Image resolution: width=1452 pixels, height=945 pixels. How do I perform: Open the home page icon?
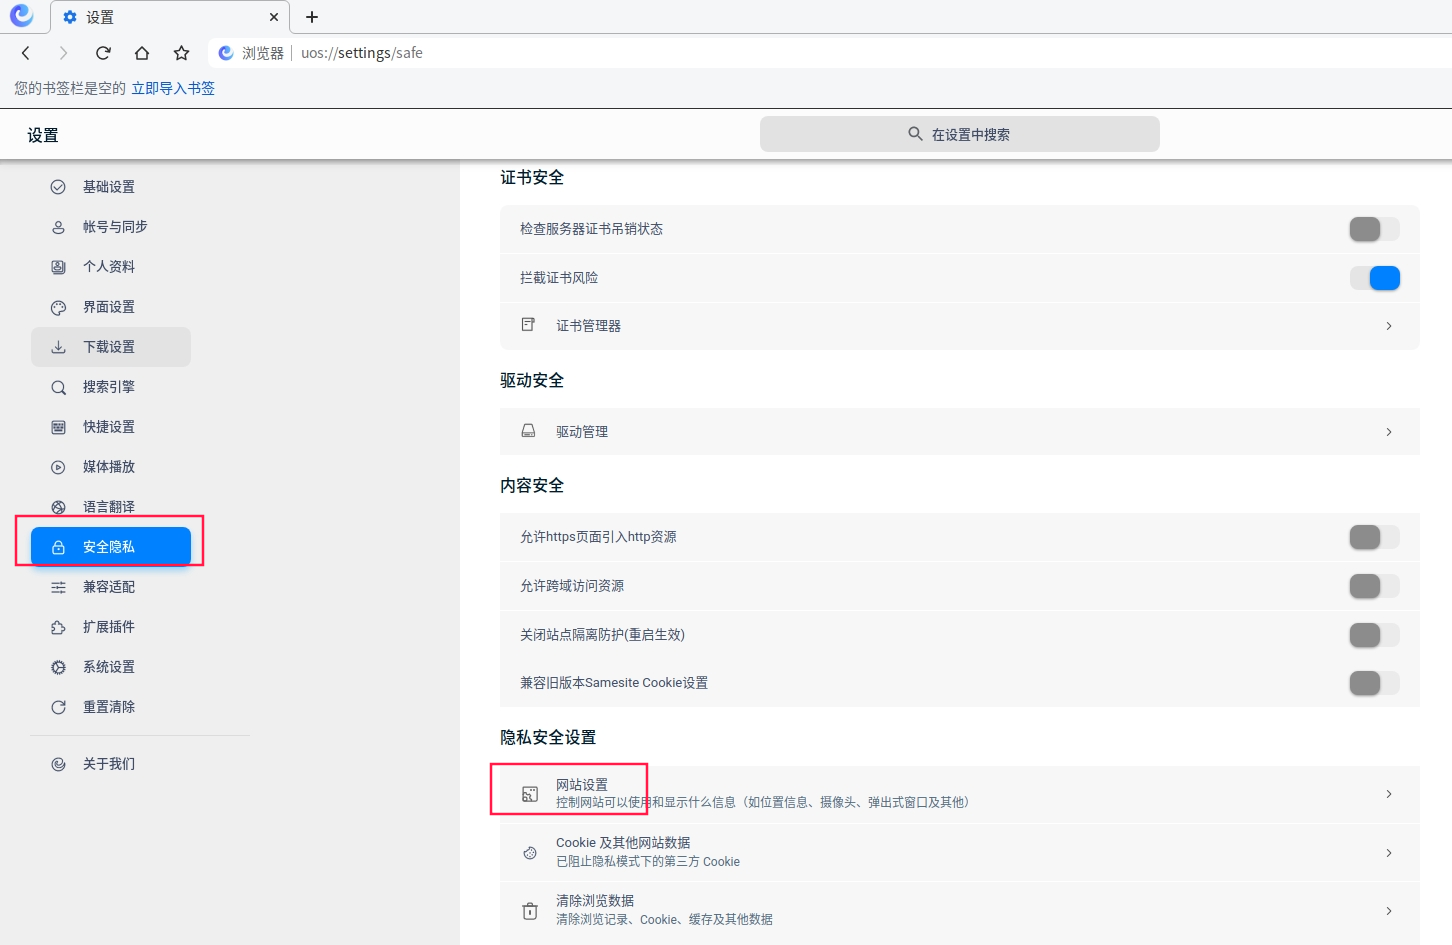pos(142,53)
